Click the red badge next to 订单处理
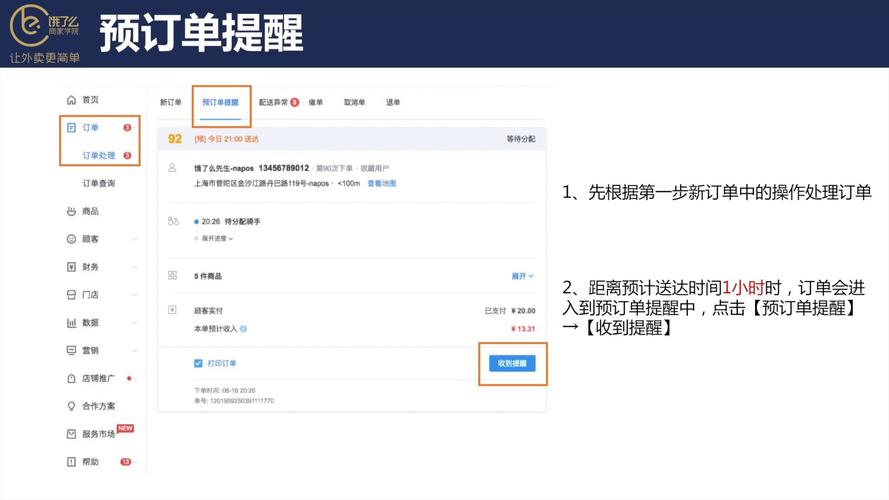This screenshot has width=889, height=500. click(127, 155)
